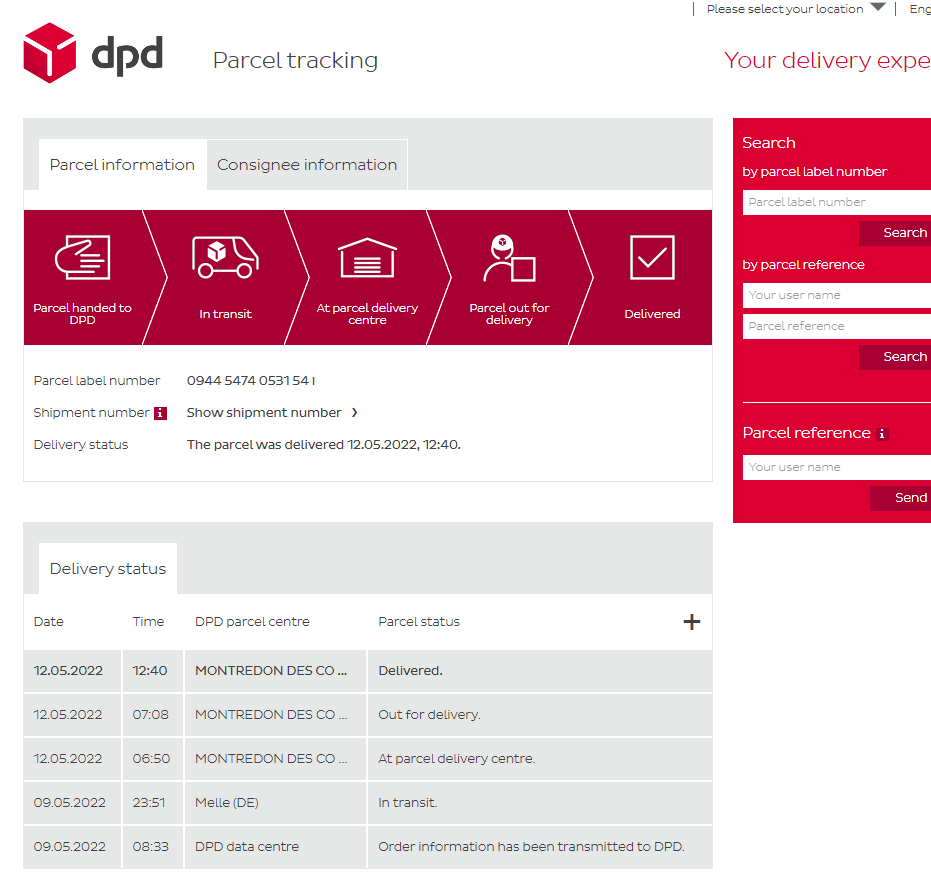Open the Delivery status tab
The height and width of the screenshot is (877, 931).
coord(108,569)
